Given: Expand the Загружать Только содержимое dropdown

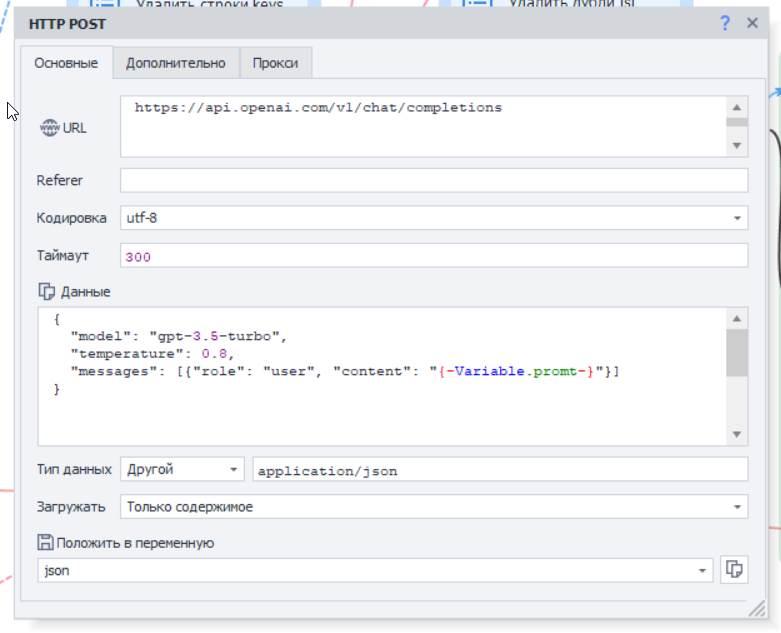Looking at the screenshot, I should 434,507.
